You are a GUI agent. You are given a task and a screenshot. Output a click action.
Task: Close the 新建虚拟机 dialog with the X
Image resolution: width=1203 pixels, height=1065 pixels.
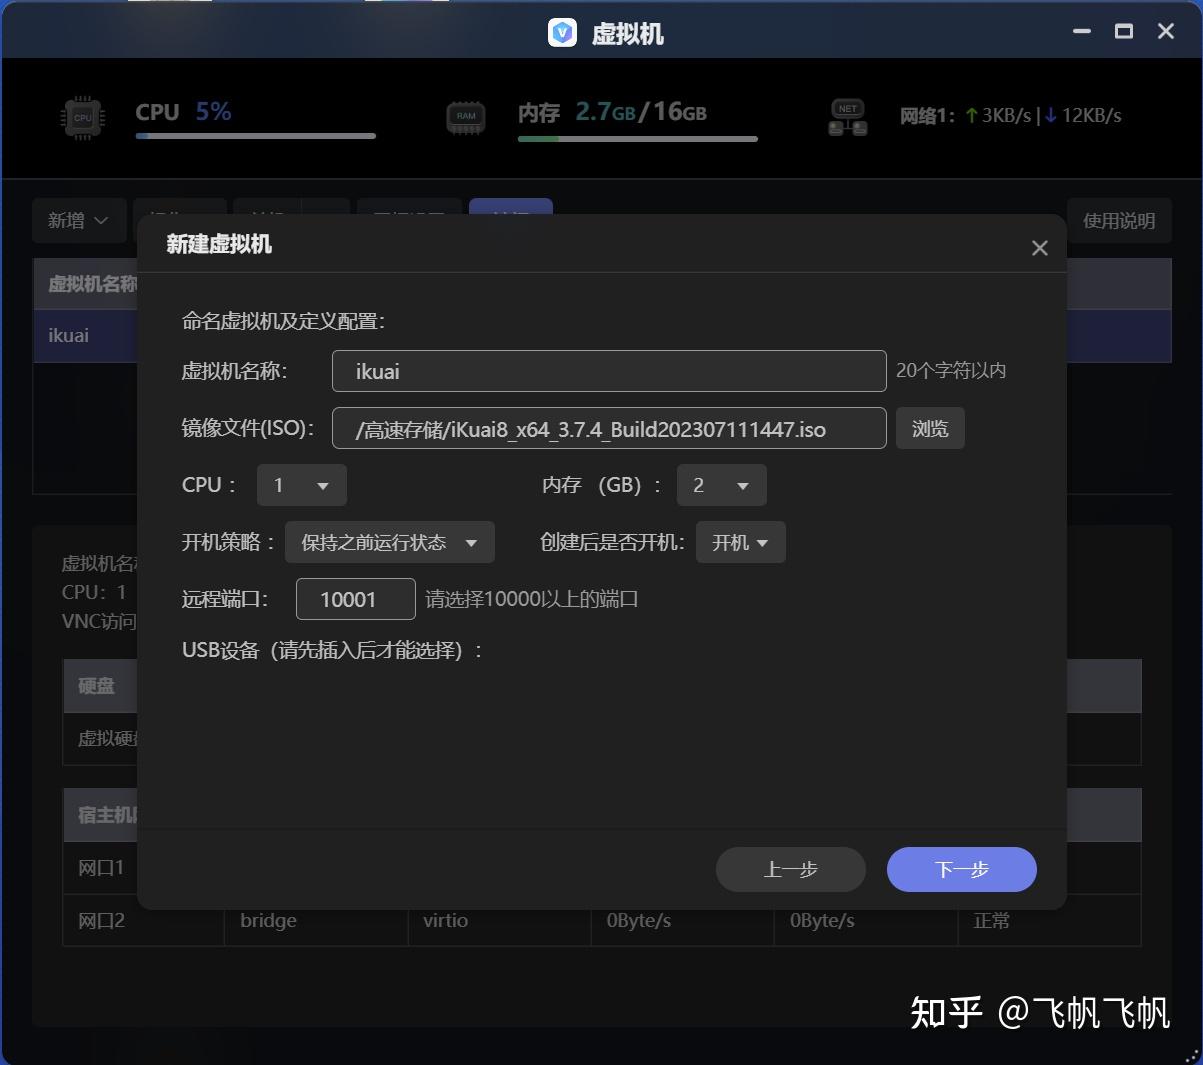click(1039, 247)
